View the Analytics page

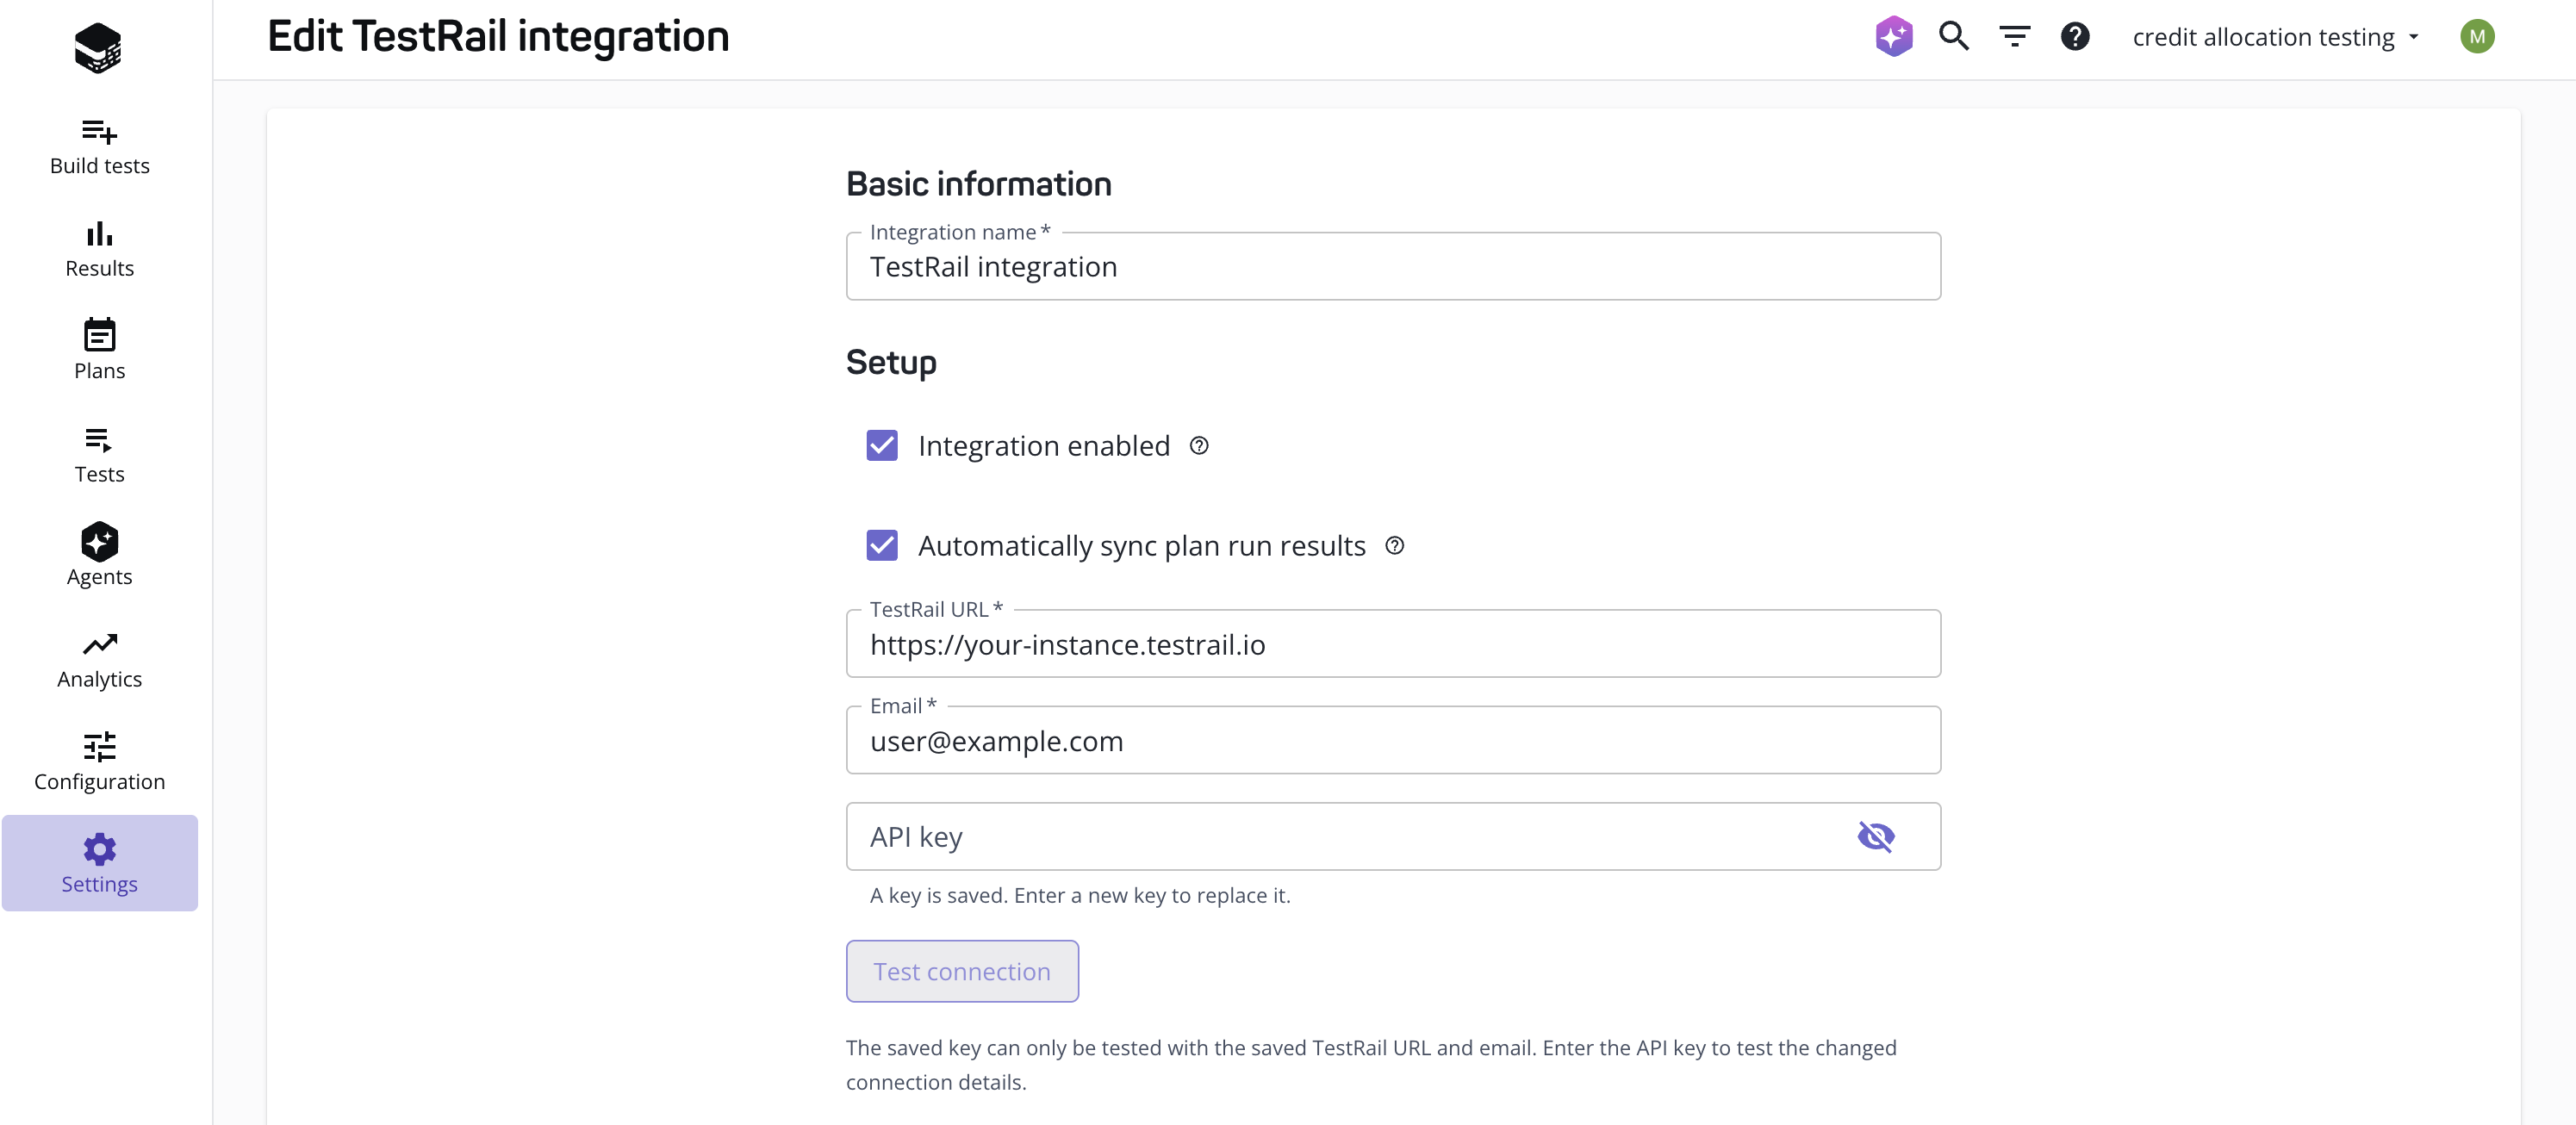99,659
